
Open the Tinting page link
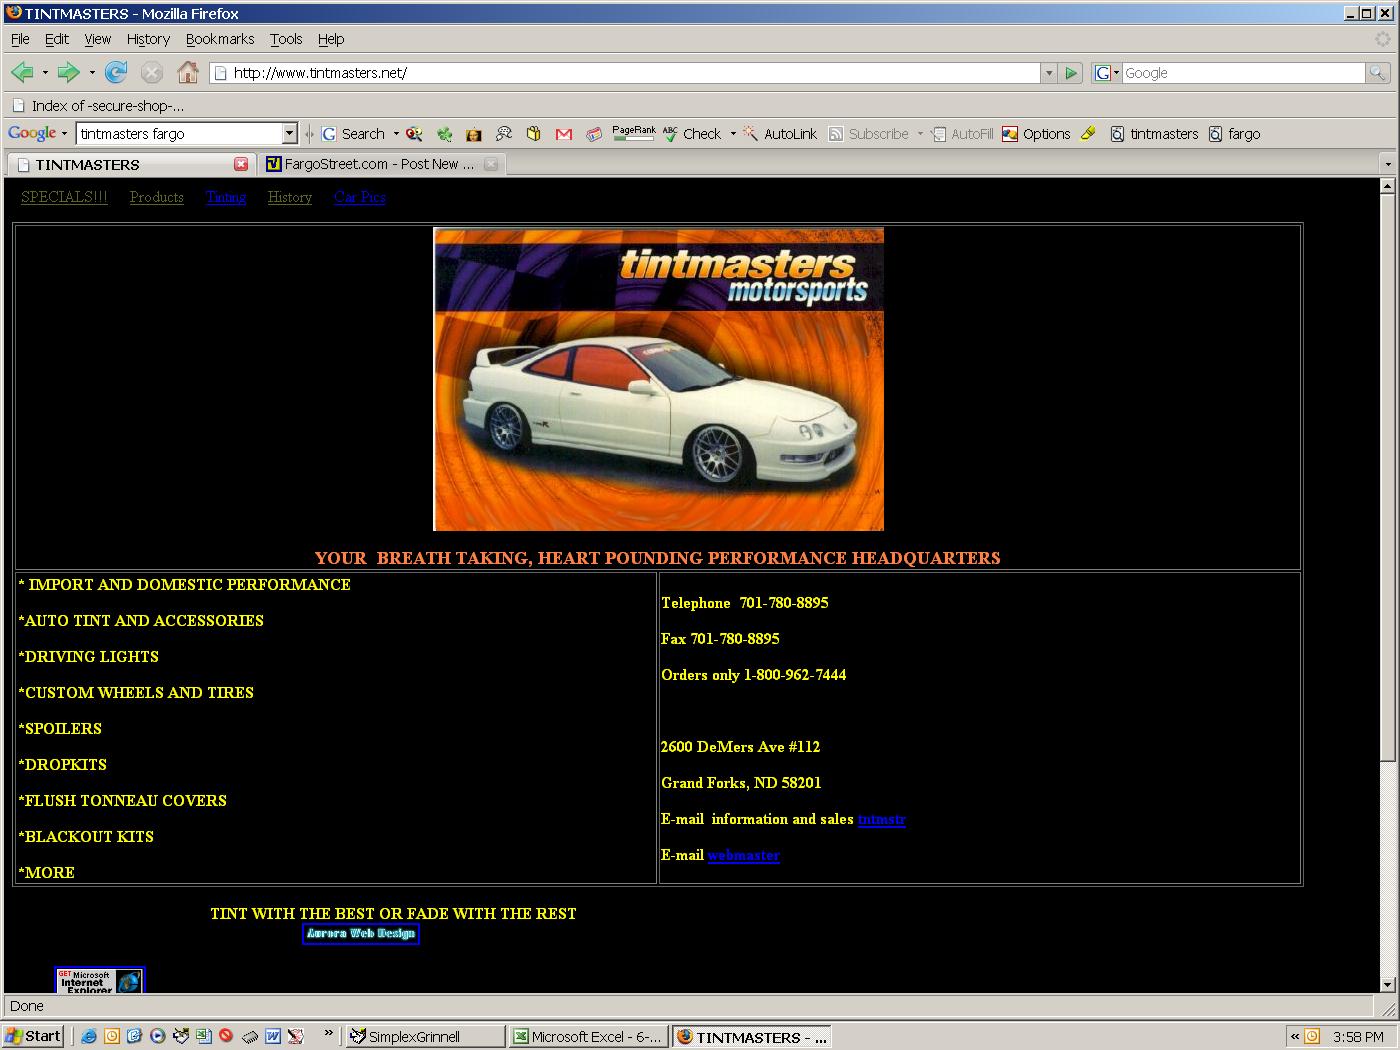[226, 197]
